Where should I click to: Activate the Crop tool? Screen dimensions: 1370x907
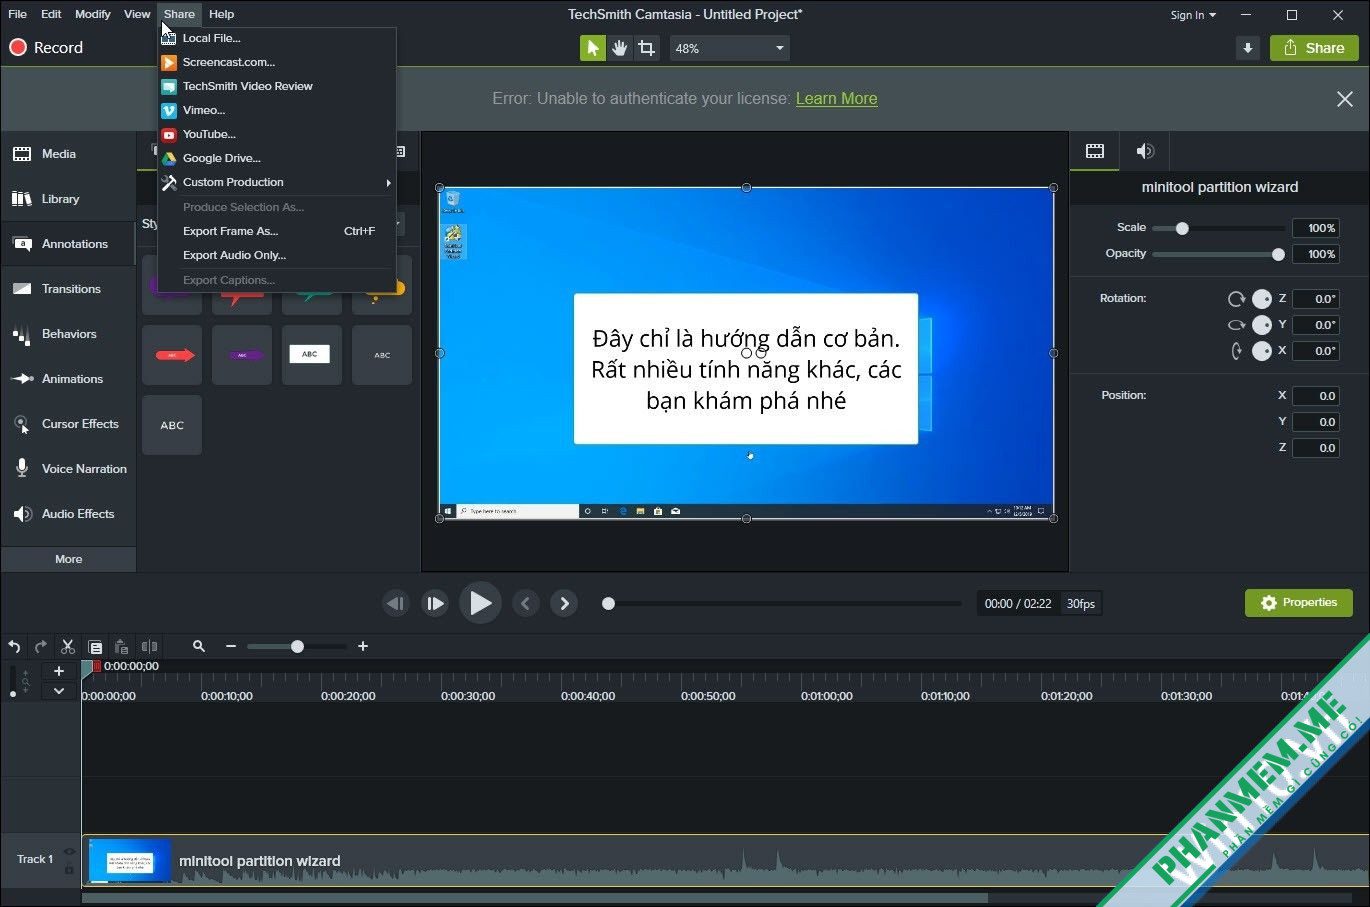tap(647, 48)
